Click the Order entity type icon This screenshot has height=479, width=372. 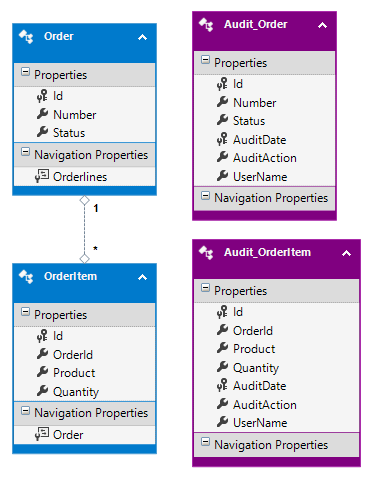pyautogui.click(x=26, y=37)
